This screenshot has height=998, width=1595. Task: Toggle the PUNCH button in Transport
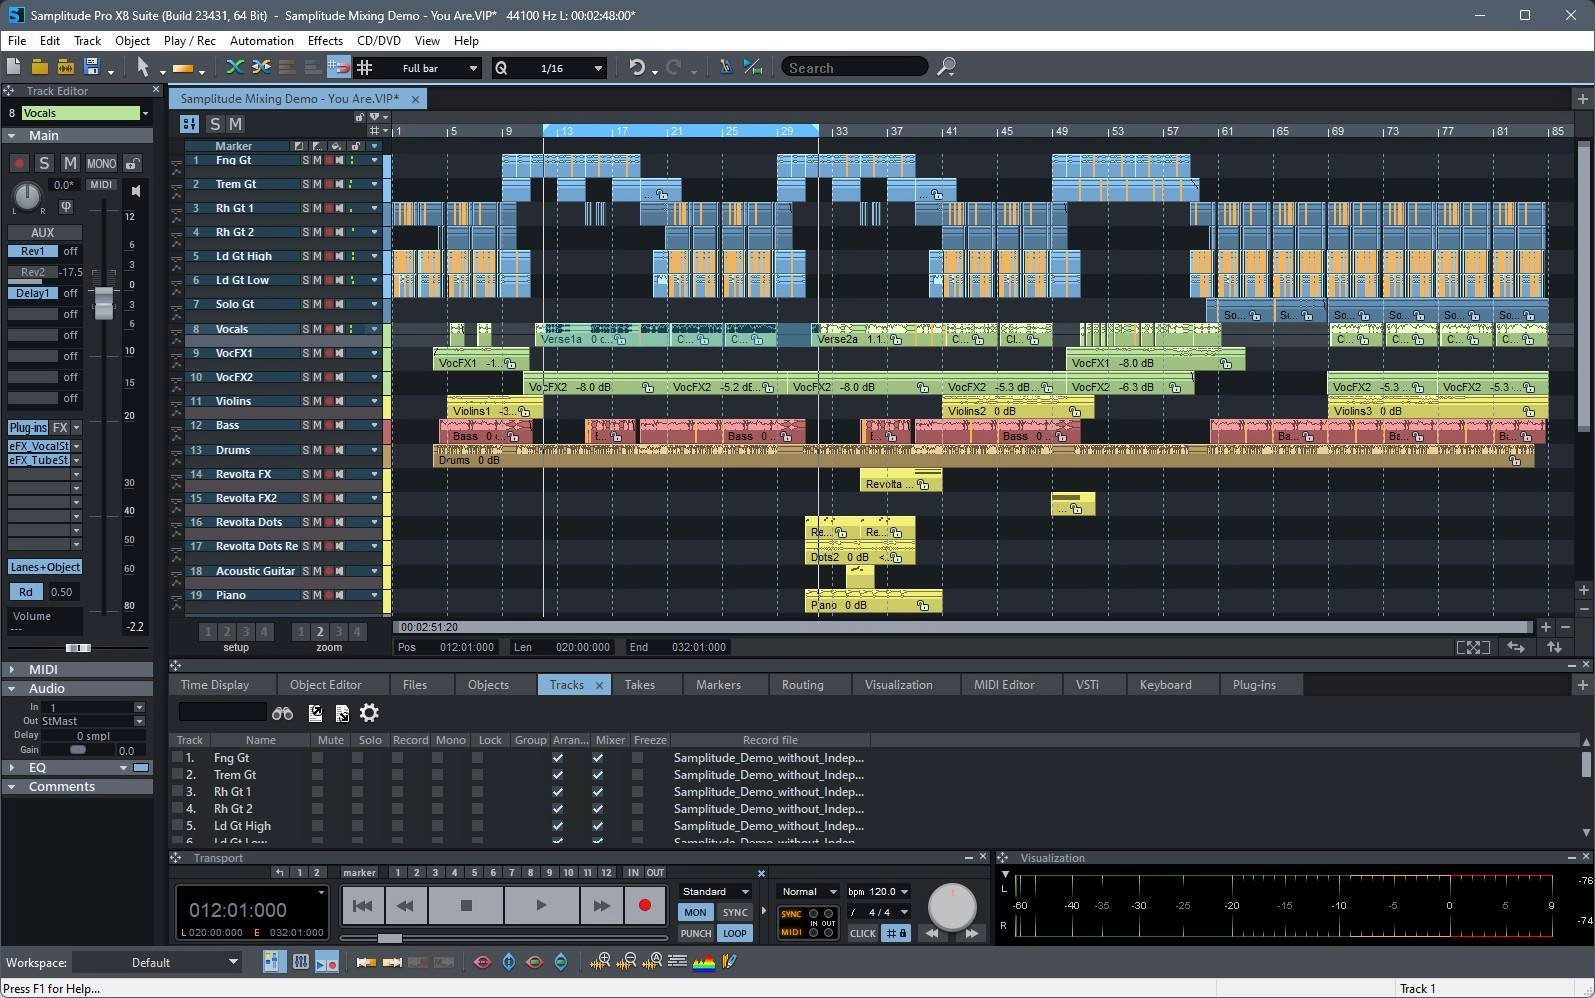pyautogui.click(x=695, y=933)
